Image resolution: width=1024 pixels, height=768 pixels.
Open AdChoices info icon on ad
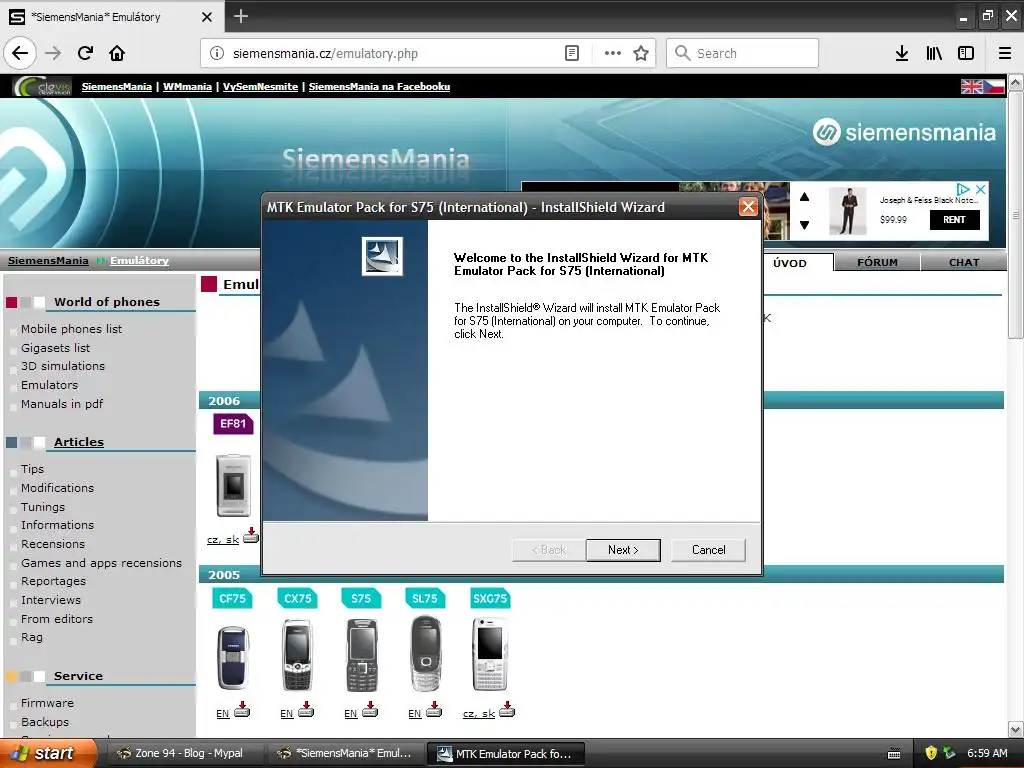pyautogui.click(x=963, y=189)
